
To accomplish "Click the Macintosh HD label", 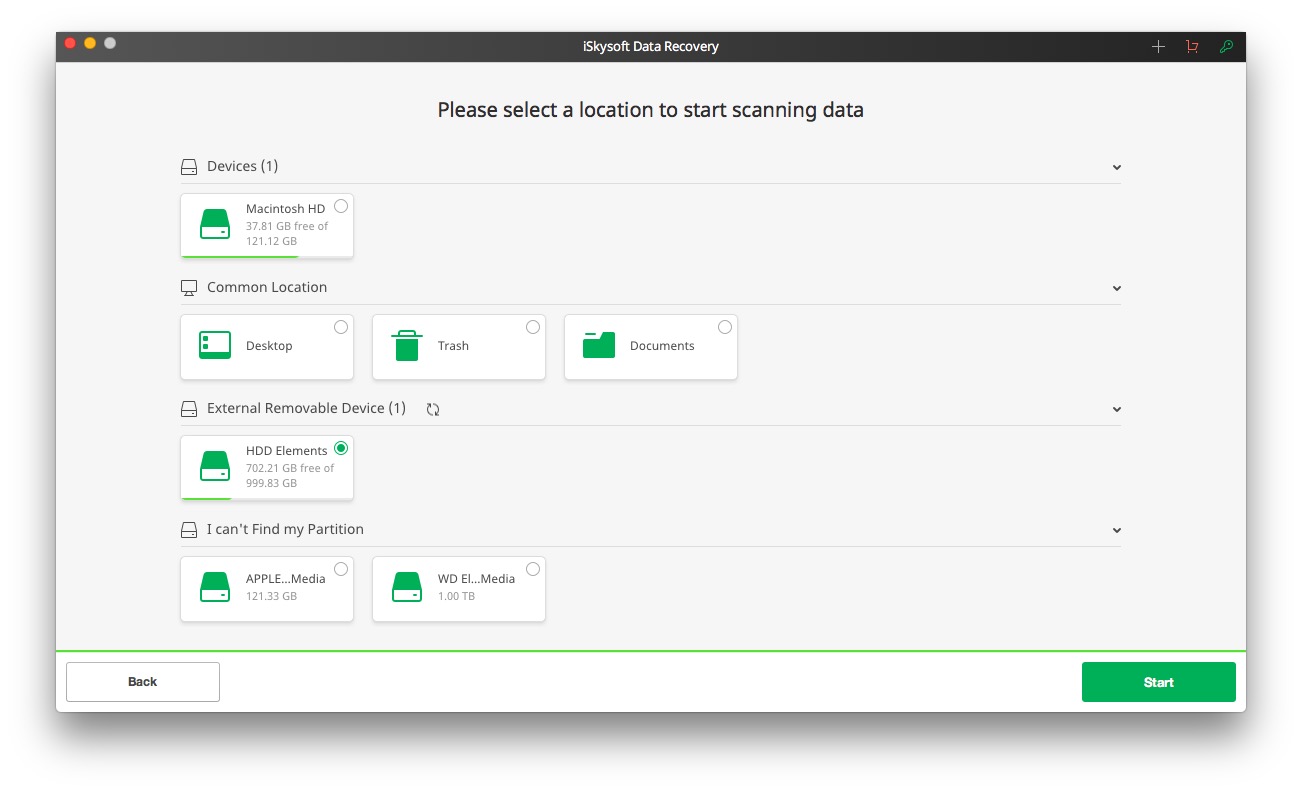I will click(x=286, y=209).
